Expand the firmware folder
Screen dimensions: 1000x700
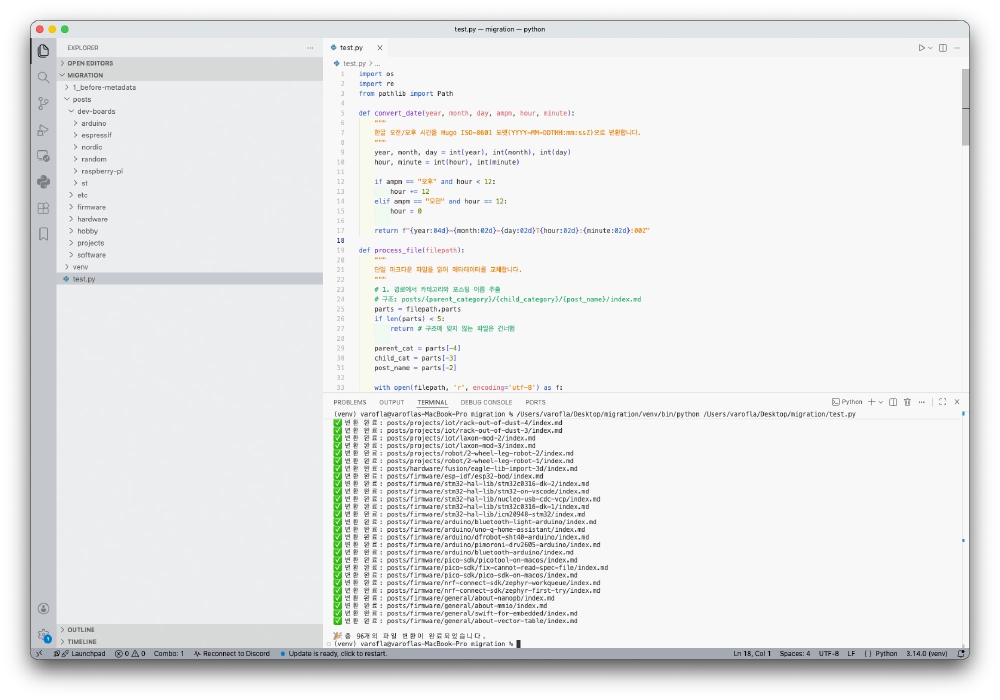tap(92, 207)
